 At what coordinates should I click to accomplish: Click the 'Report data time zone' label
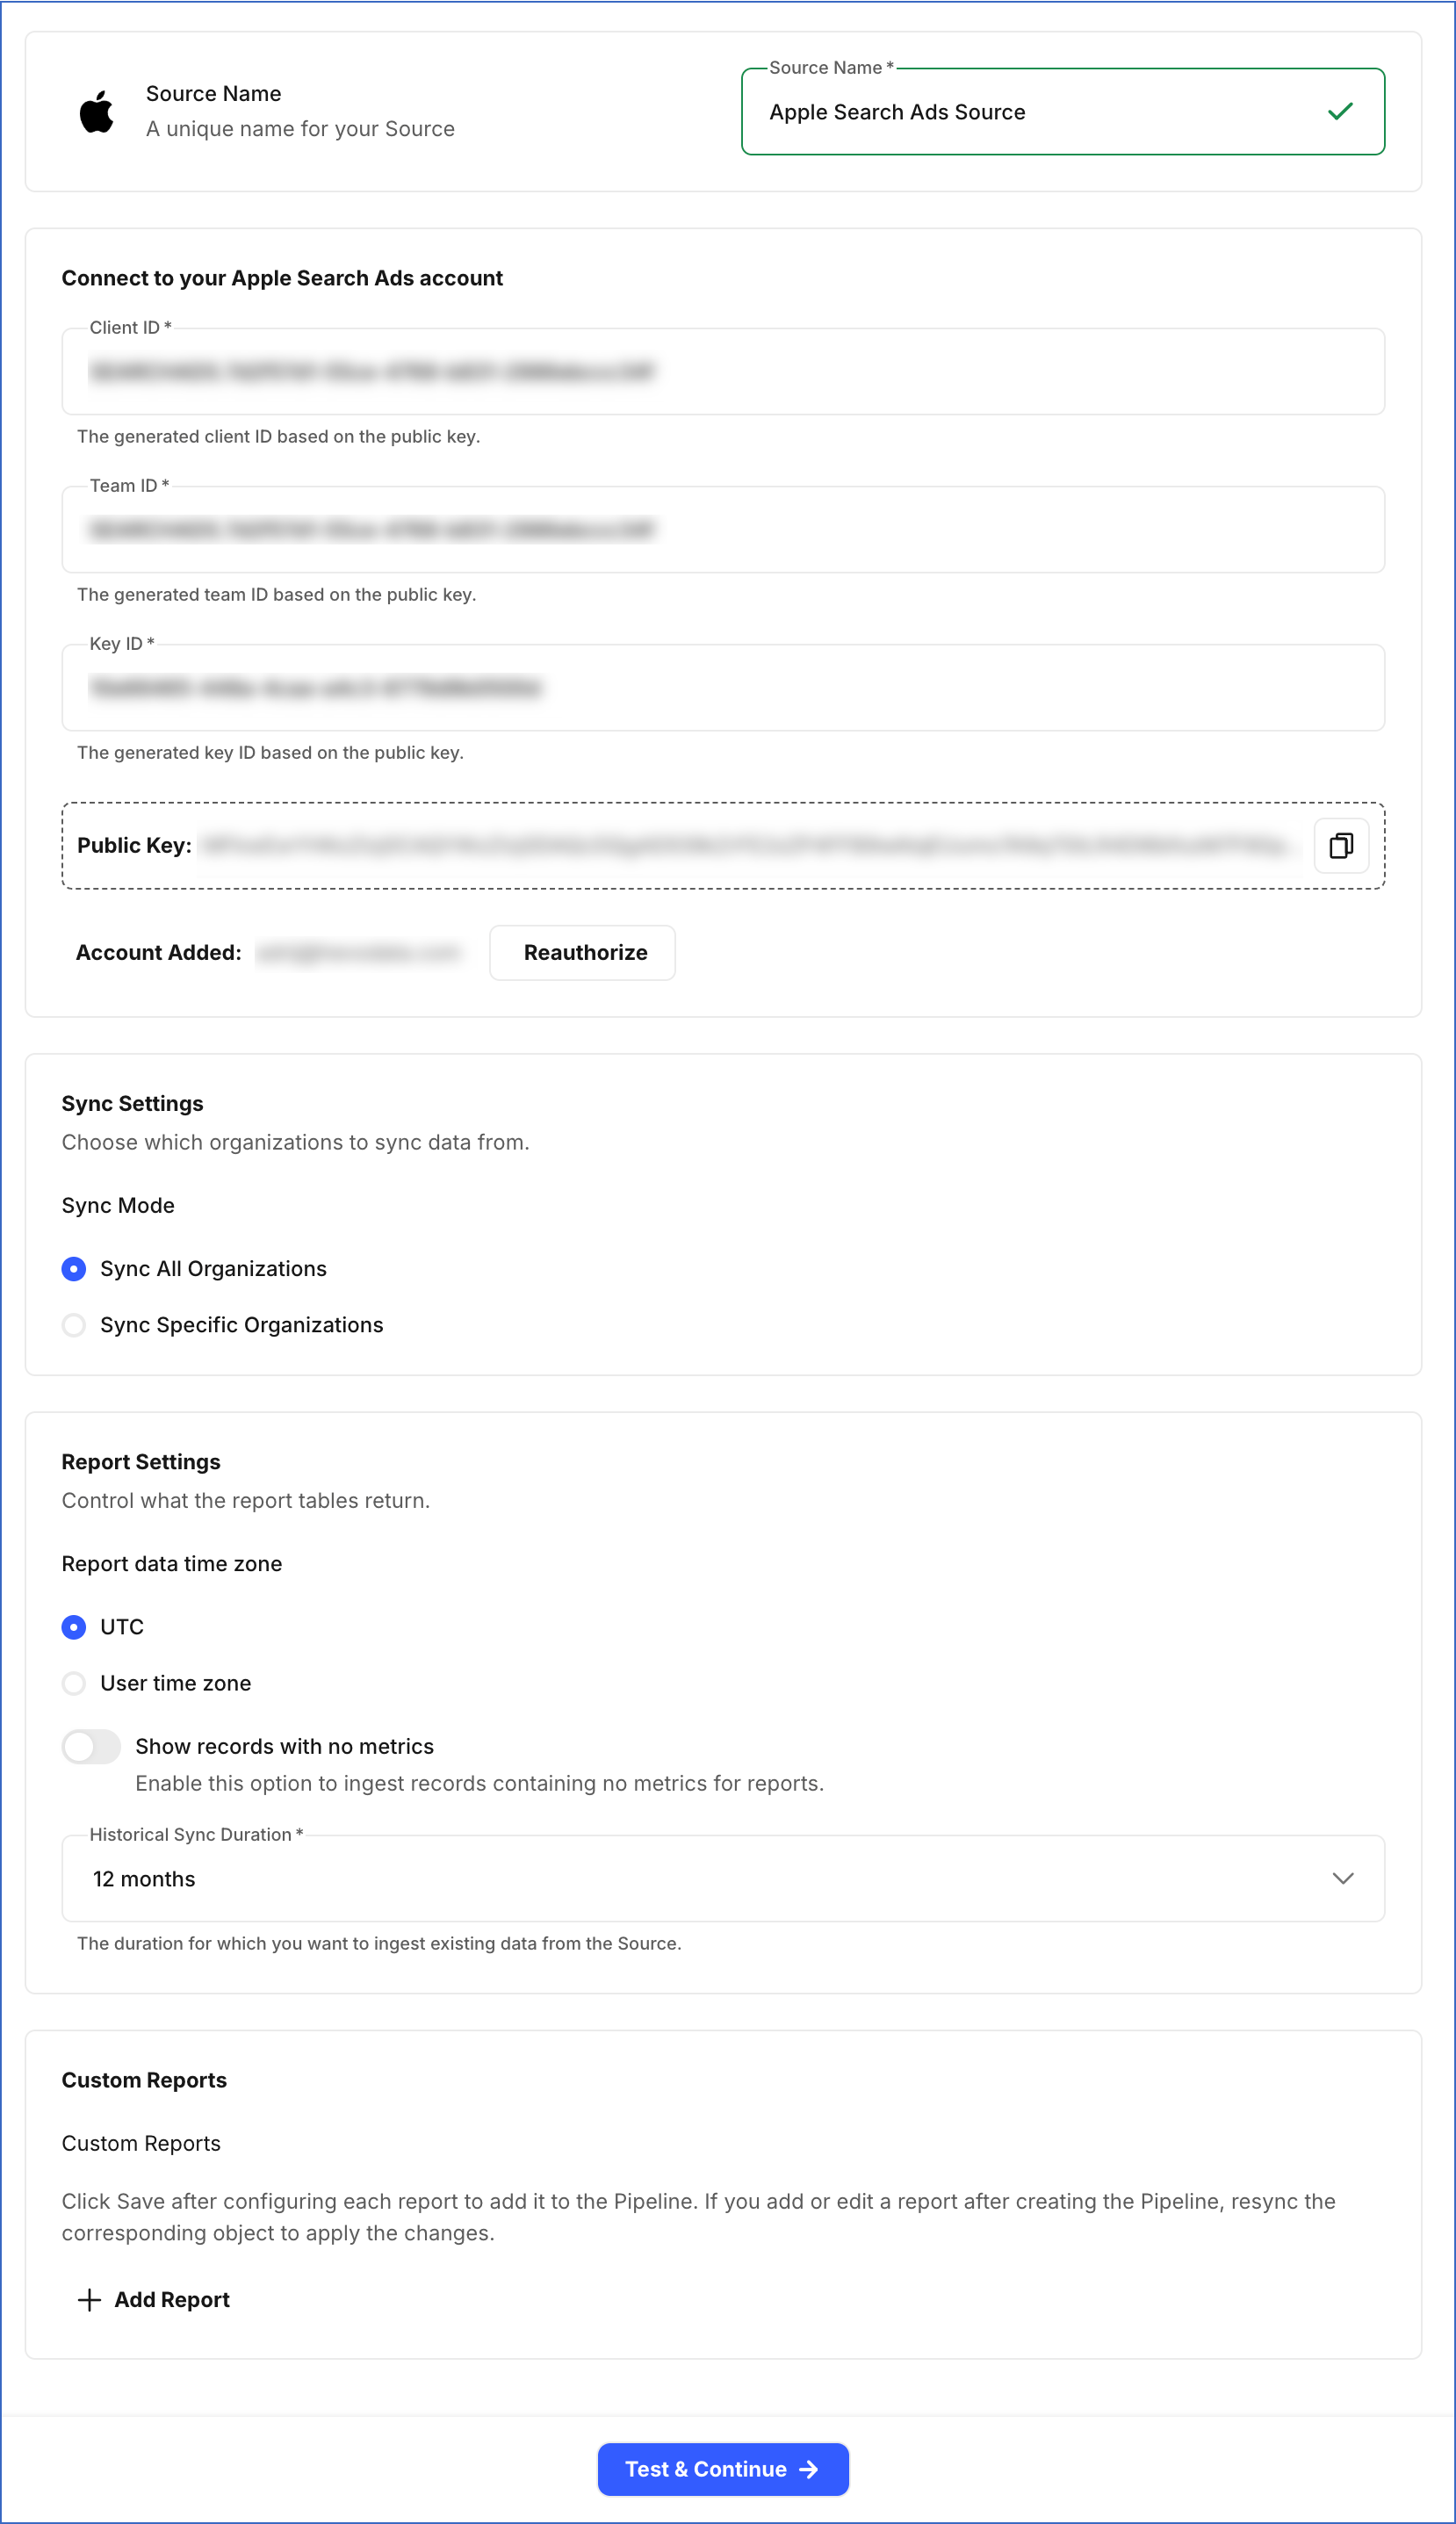[x=172, y=1564]
